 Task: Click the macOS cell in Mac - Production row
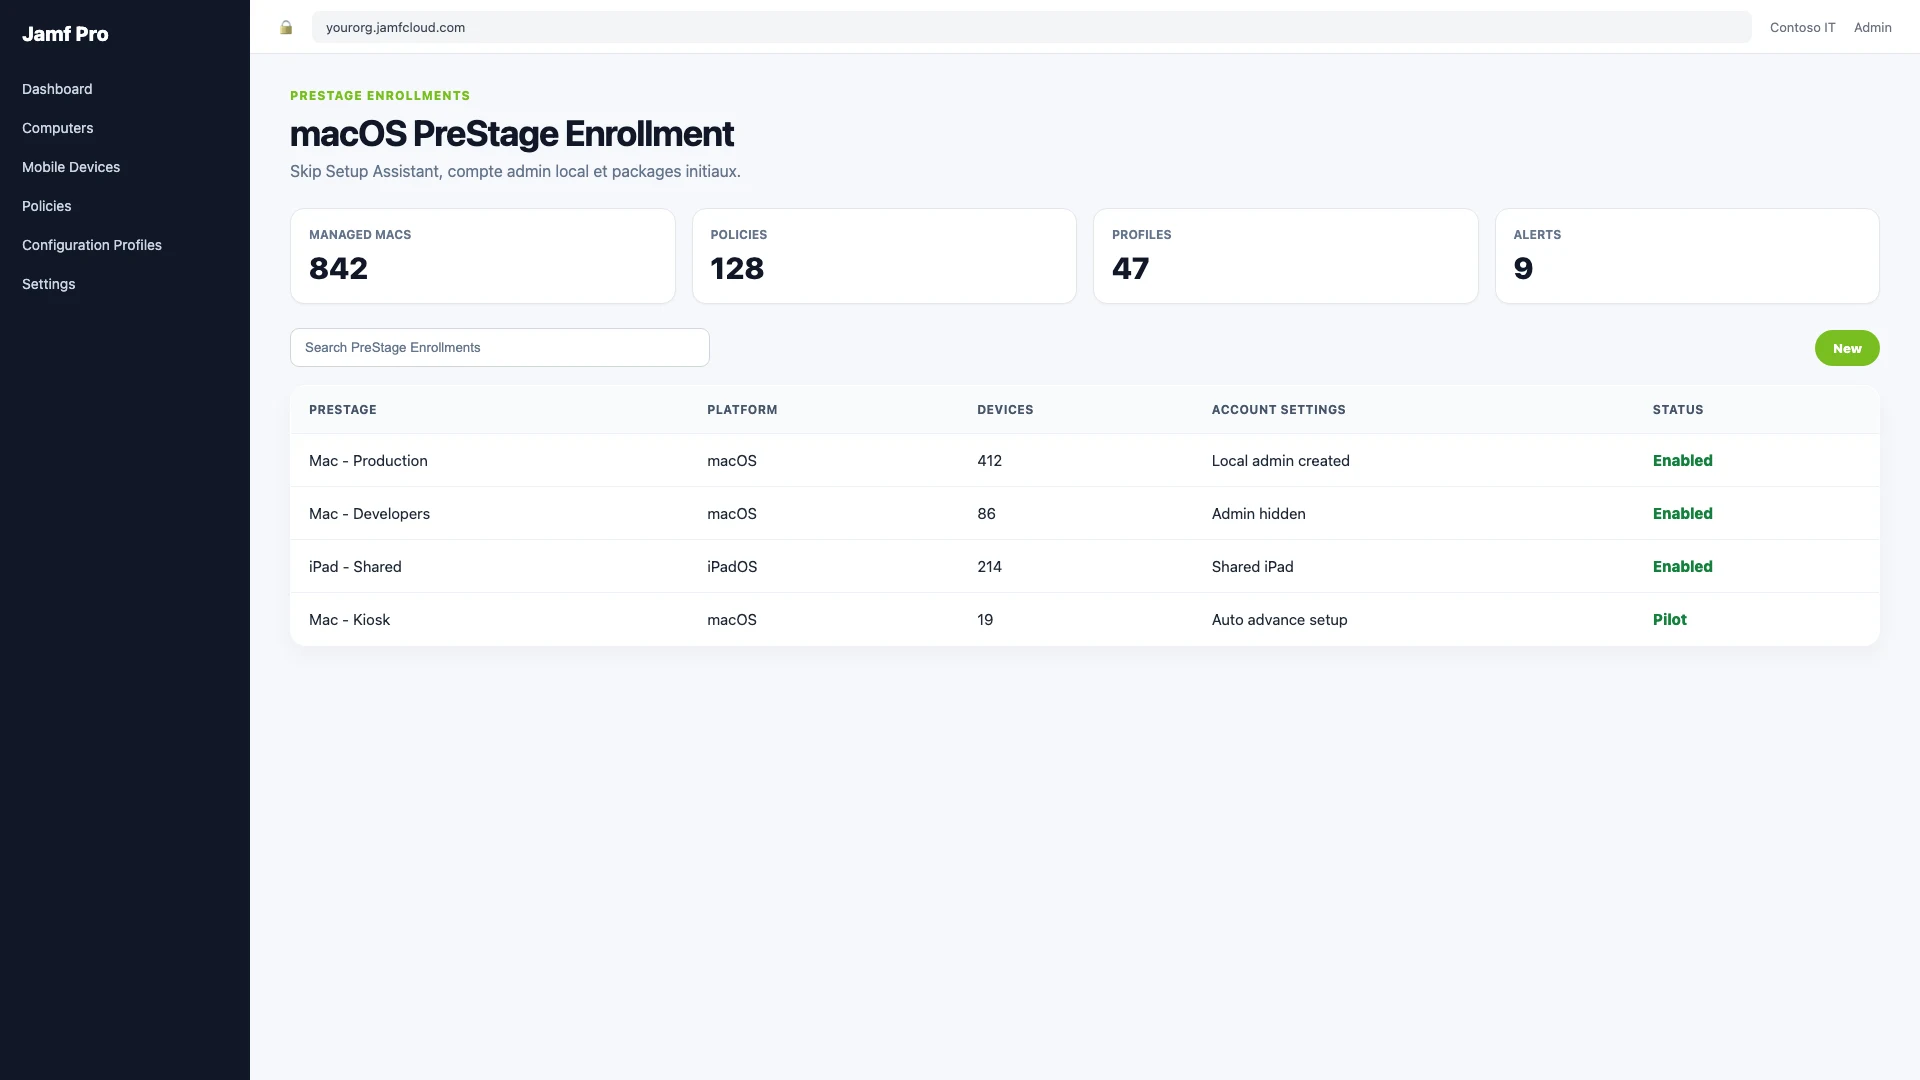coord(732,461)
